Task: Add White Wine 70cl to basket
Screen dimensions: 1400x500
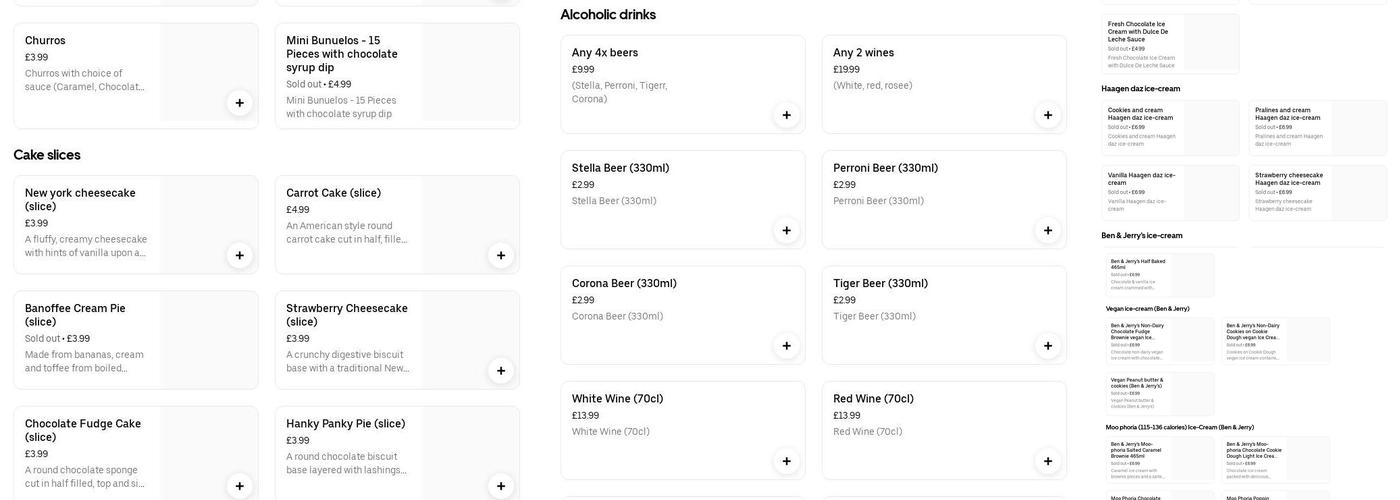Action: pos(786,461)
